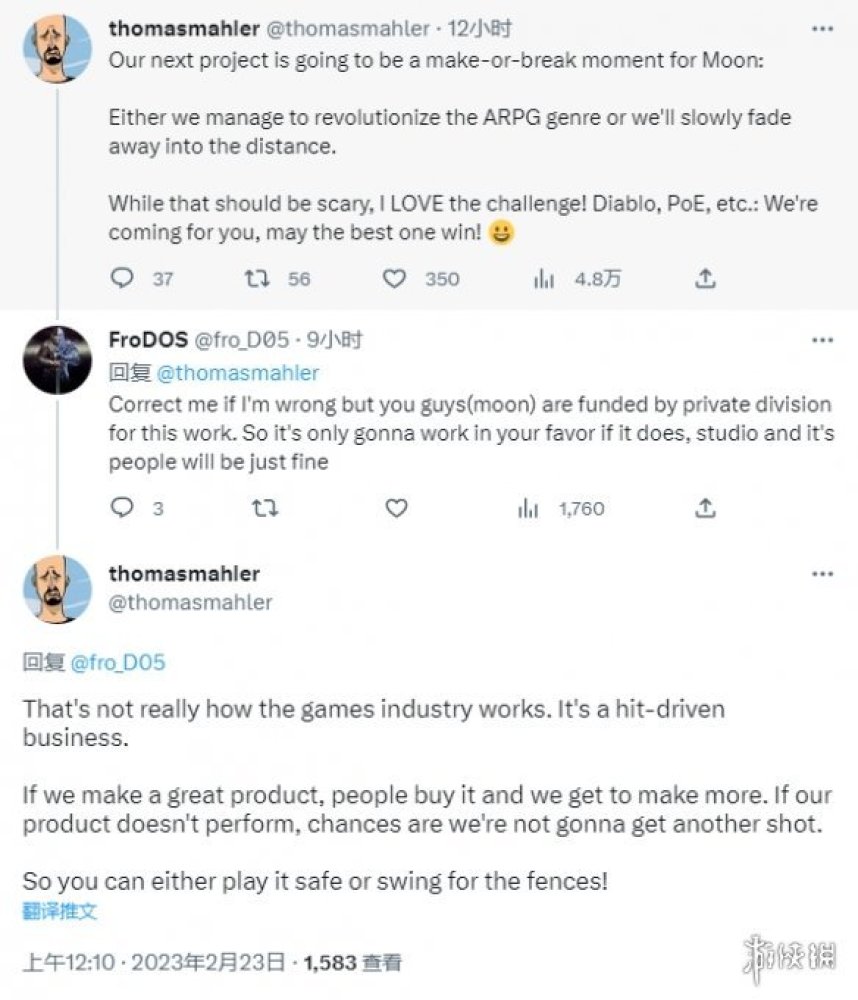
Task: Click the @thomasmahler mention in FroDOS's reply
Action: [238, 373]
